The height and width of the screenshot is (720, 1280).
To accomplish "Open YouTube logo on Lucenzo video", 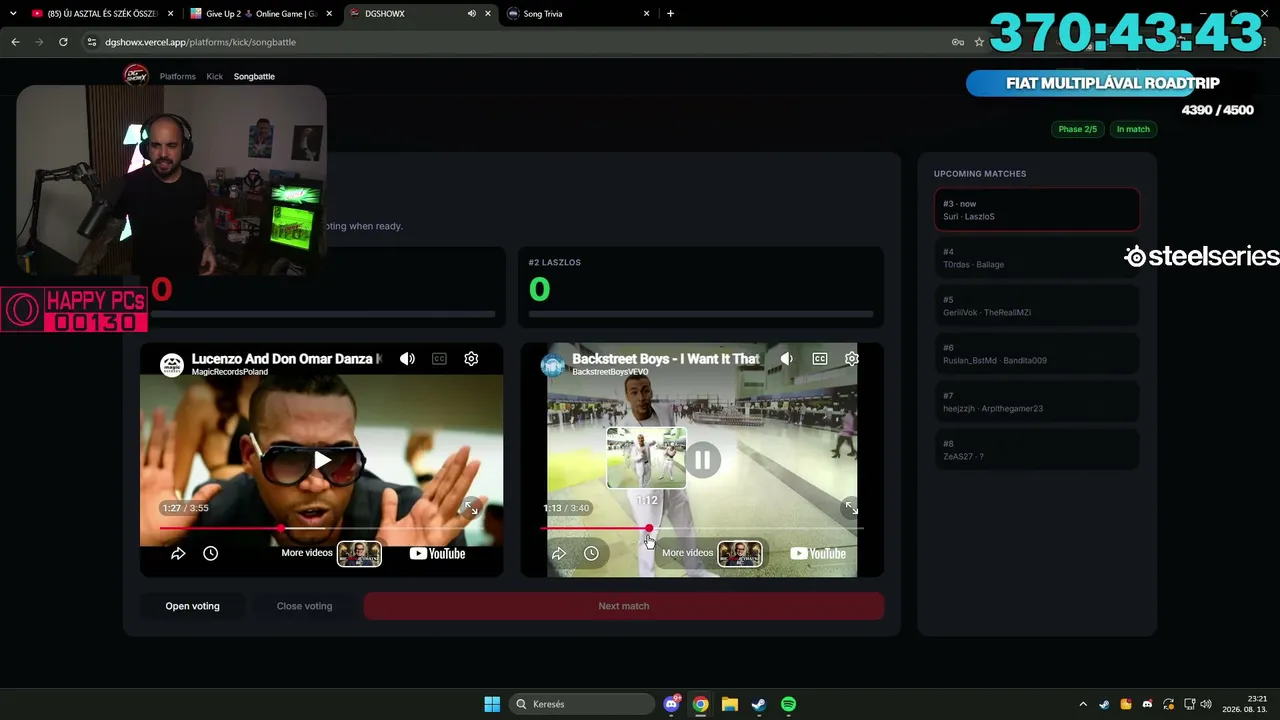I will [437, 553].
